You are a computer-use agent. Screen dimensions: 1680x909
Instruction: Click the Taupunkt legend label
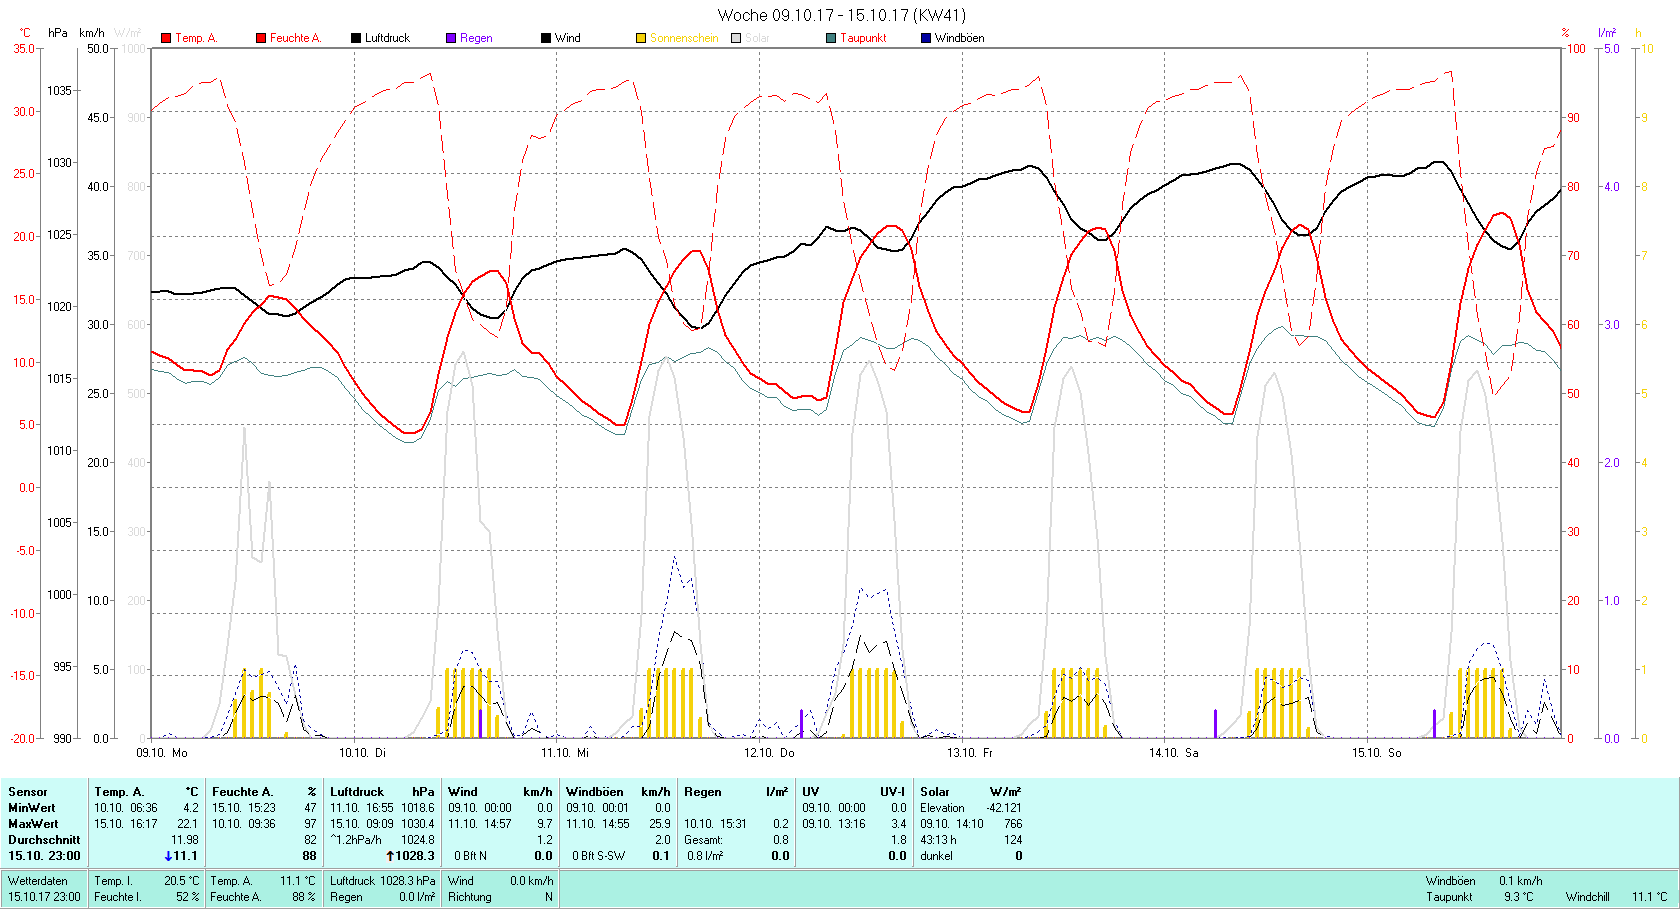(x=863, y=38)
